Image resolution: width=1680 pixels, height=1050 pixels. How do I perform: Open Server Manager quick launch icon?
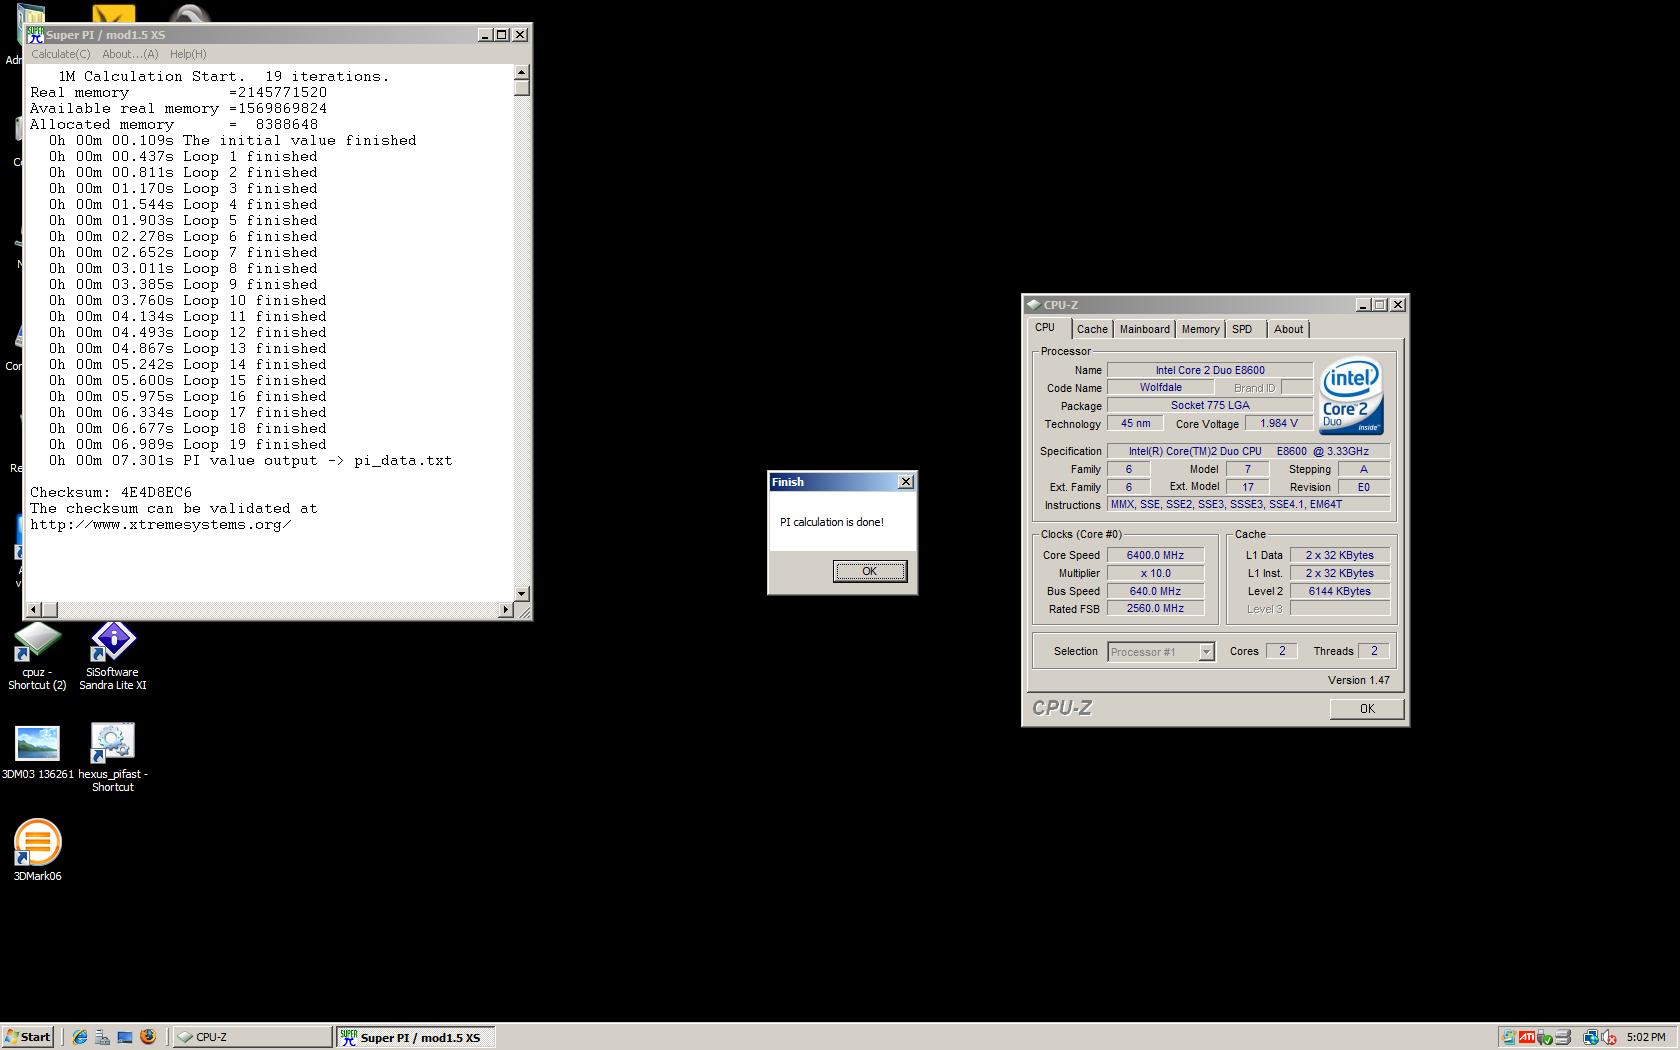[x=102, y=1037]
